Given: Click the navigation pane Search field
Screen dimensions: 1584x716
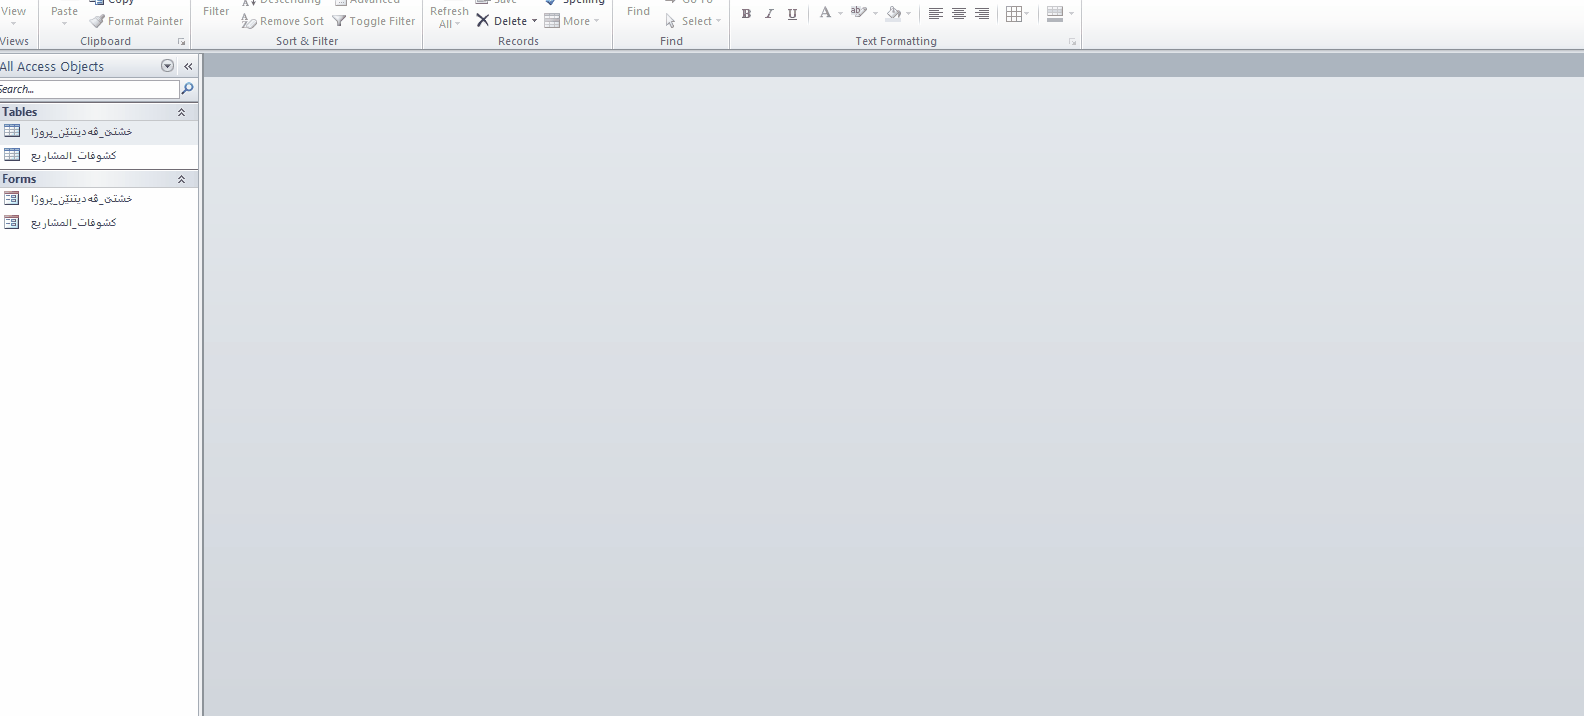Looking at the screenshot, I should click(89, 89).
